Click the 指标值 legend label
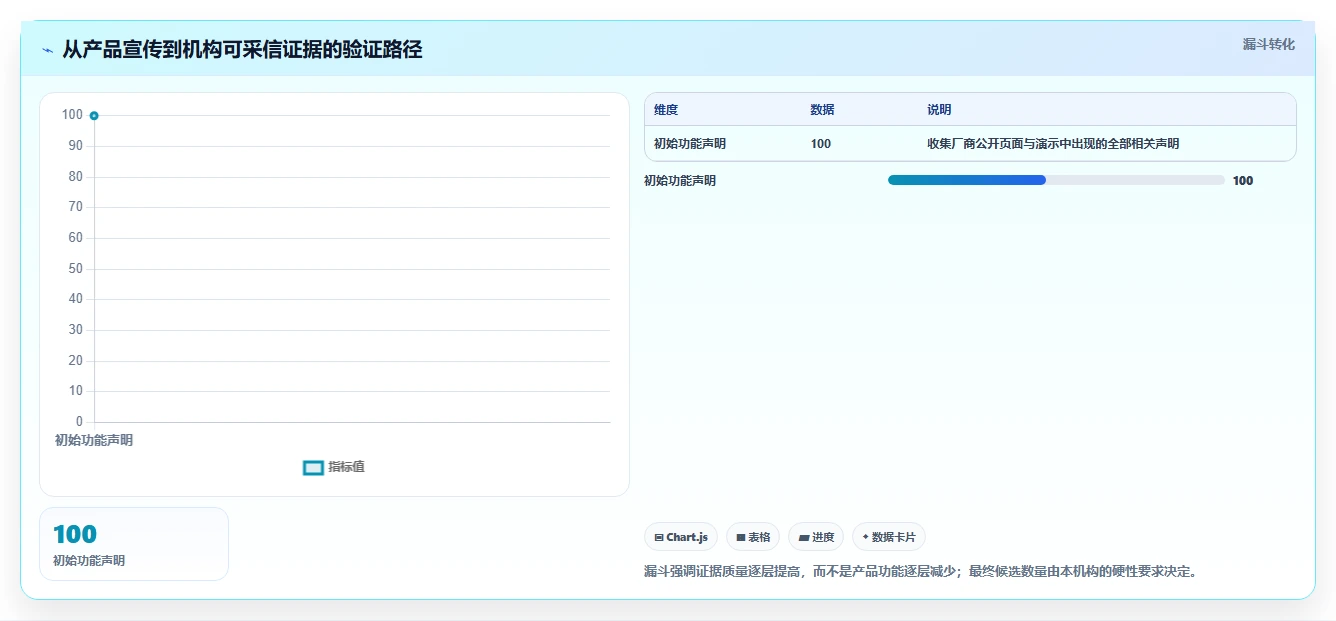Screen dimensions: 1336x621 click(347, 467)
